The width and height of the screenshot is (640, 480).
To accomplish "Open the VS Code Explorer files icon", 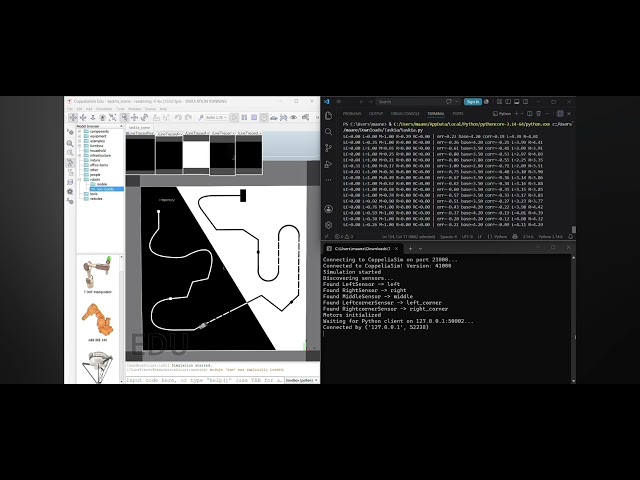I will pyautogui.click(x=329, y=116).
